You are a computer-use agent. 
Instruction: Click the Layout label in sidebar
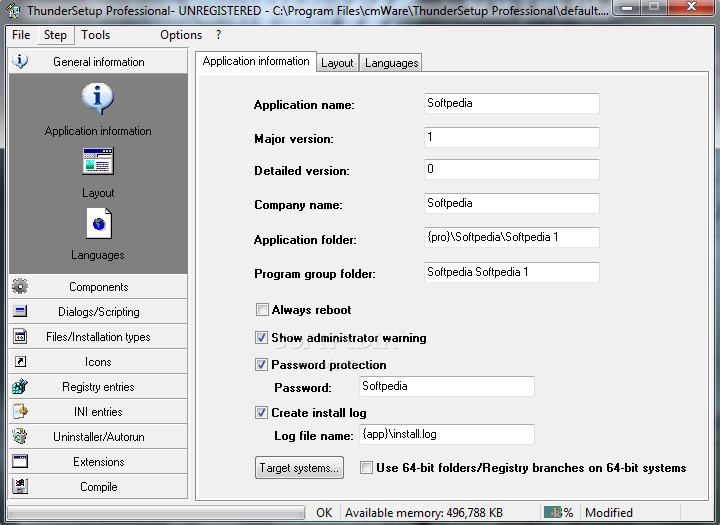pyautogui.click(x=98, y=193)
